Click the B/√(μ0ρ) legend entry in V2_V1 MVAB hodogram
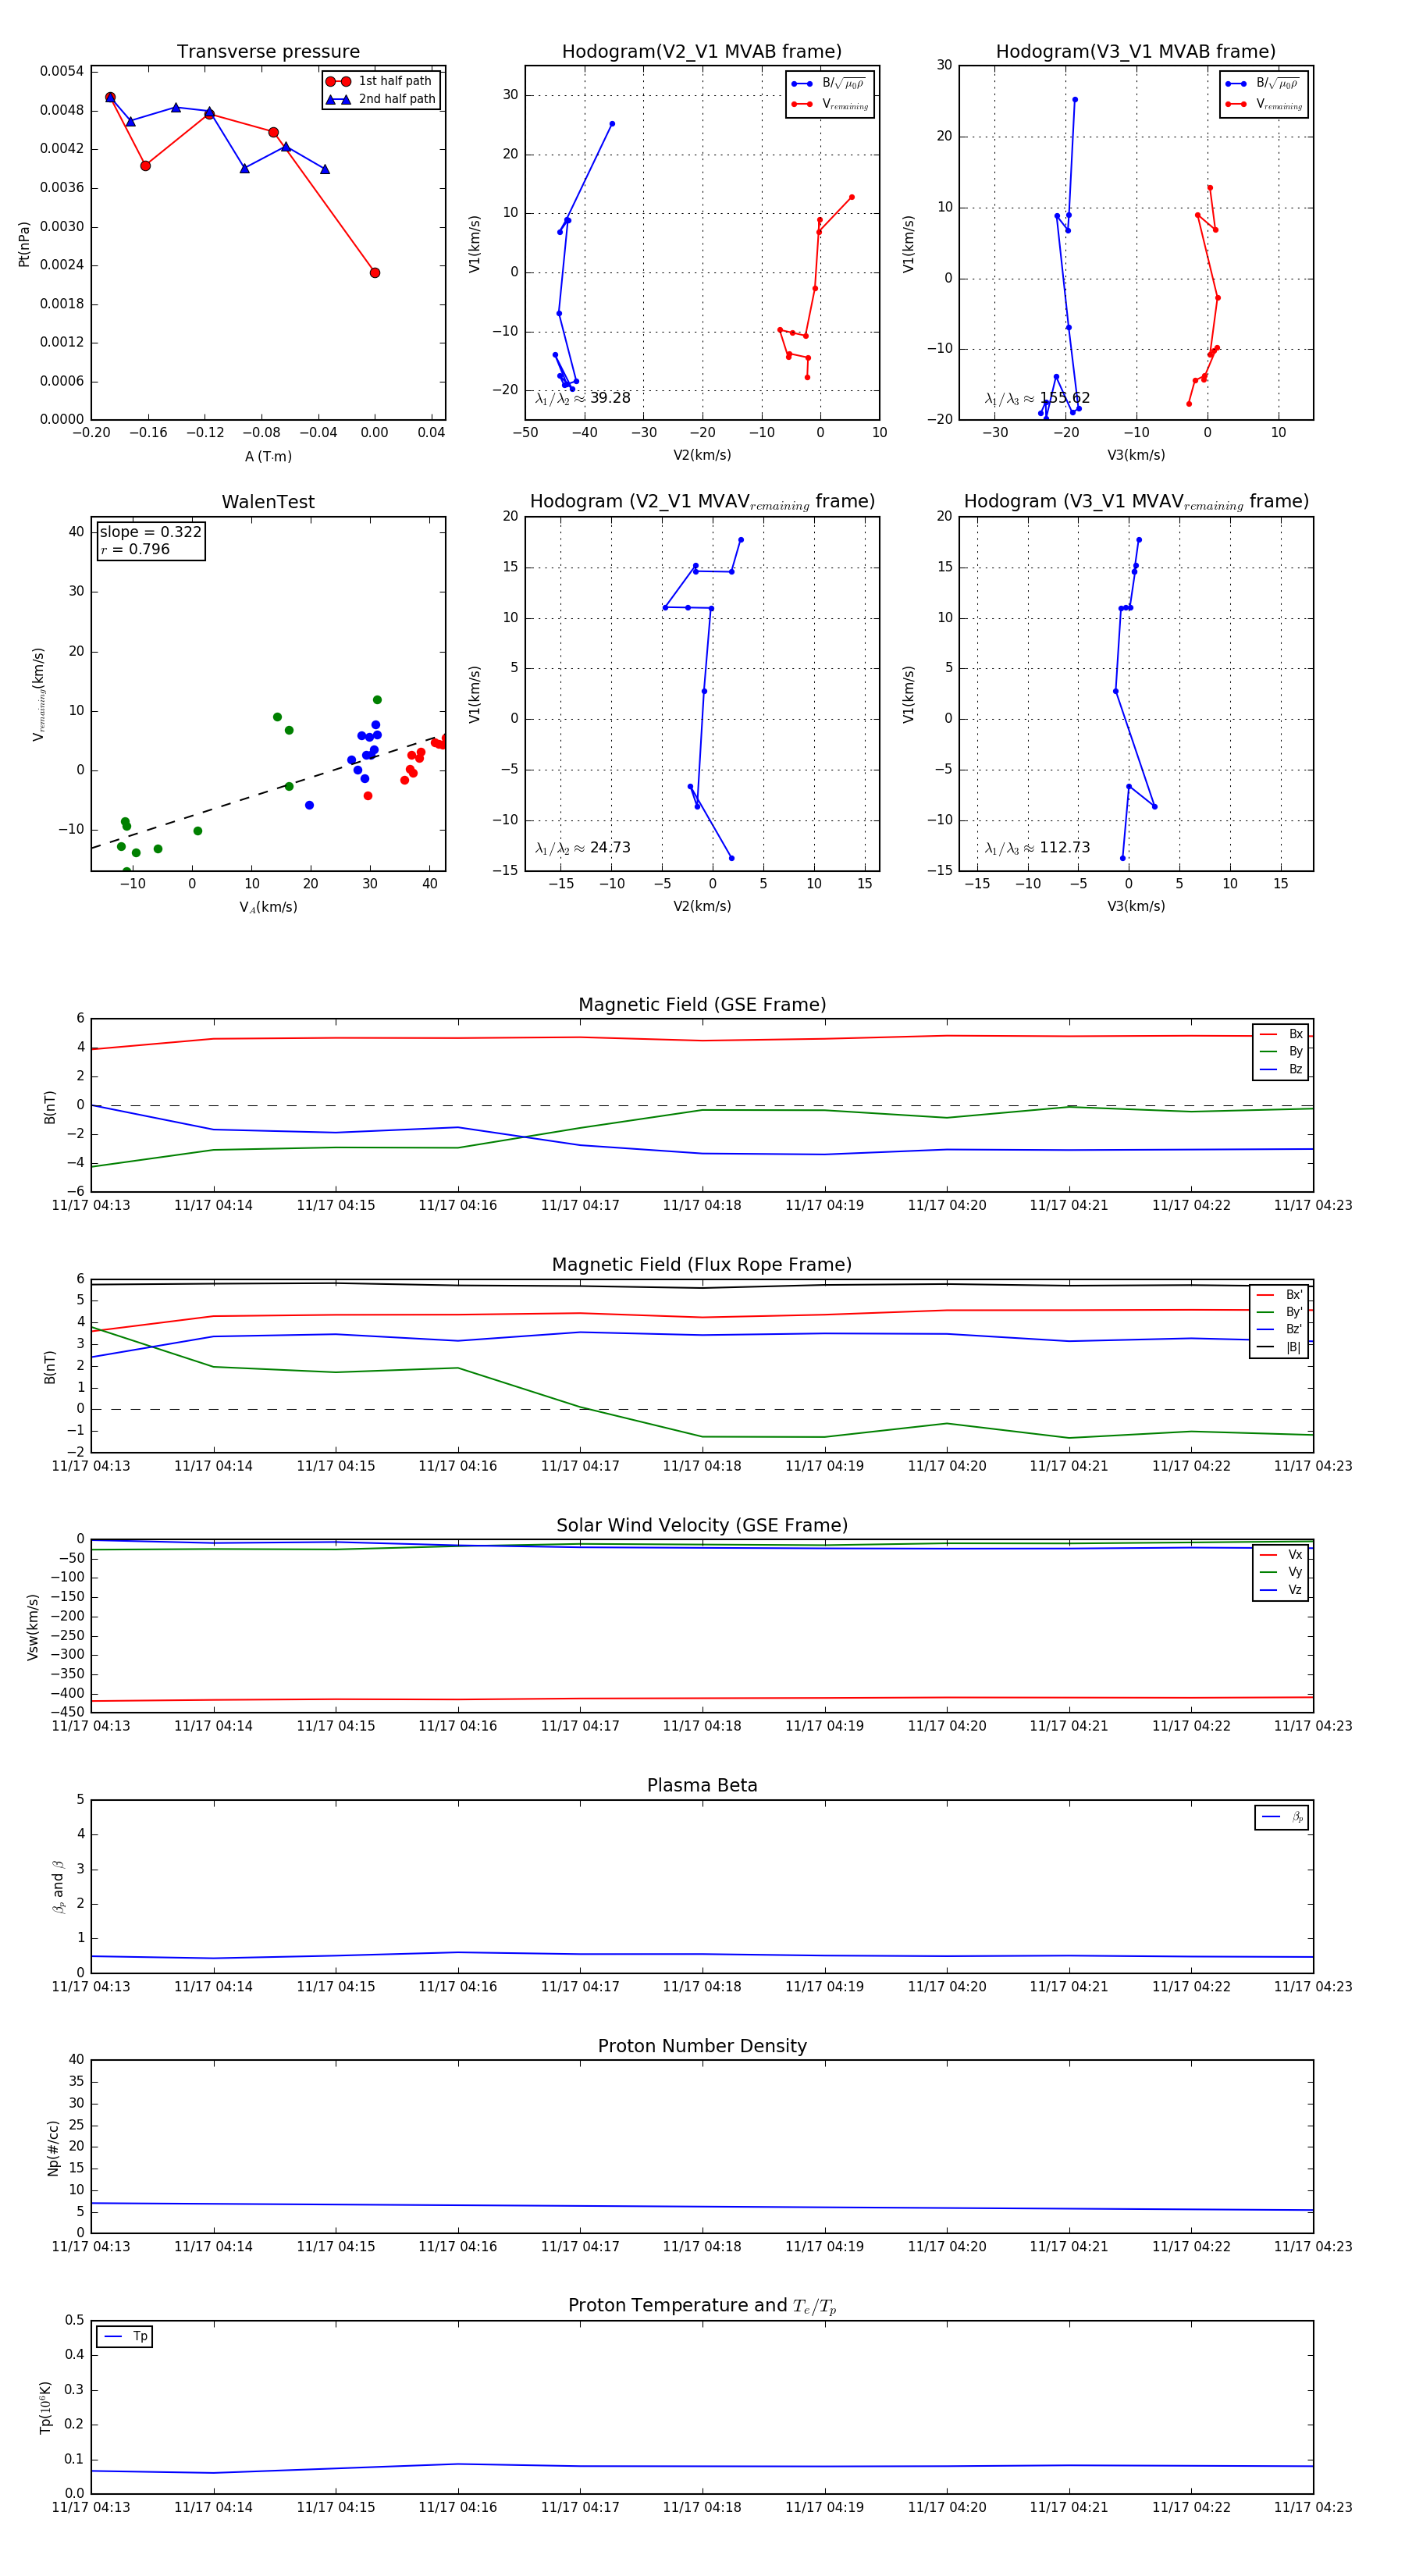This screenshot has height=2576, width=1405. click(830, 84)
